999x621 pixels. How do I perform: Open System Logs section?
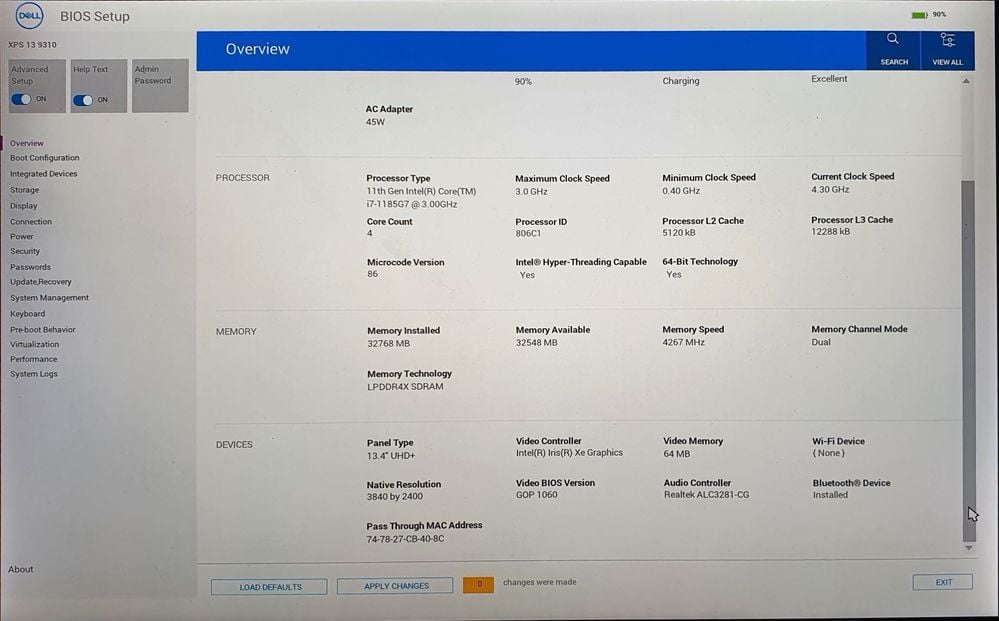click(34, 374)
